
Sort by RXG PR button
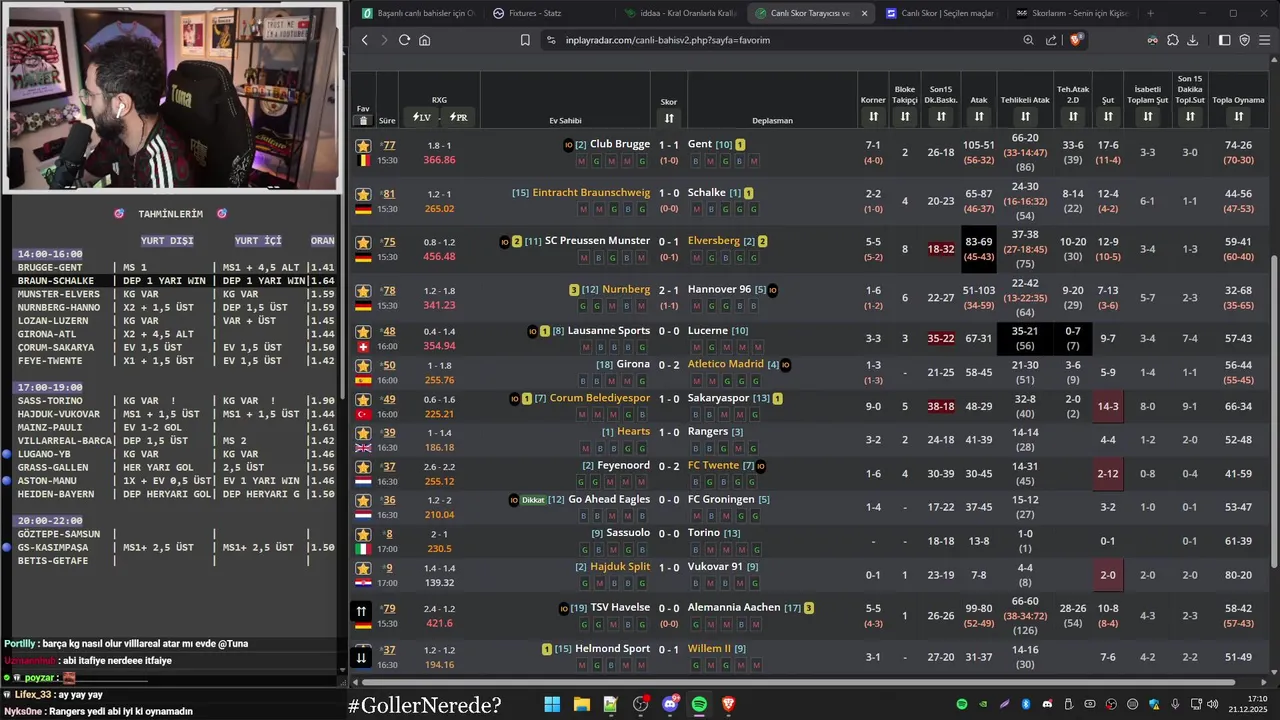coord(458,117)
